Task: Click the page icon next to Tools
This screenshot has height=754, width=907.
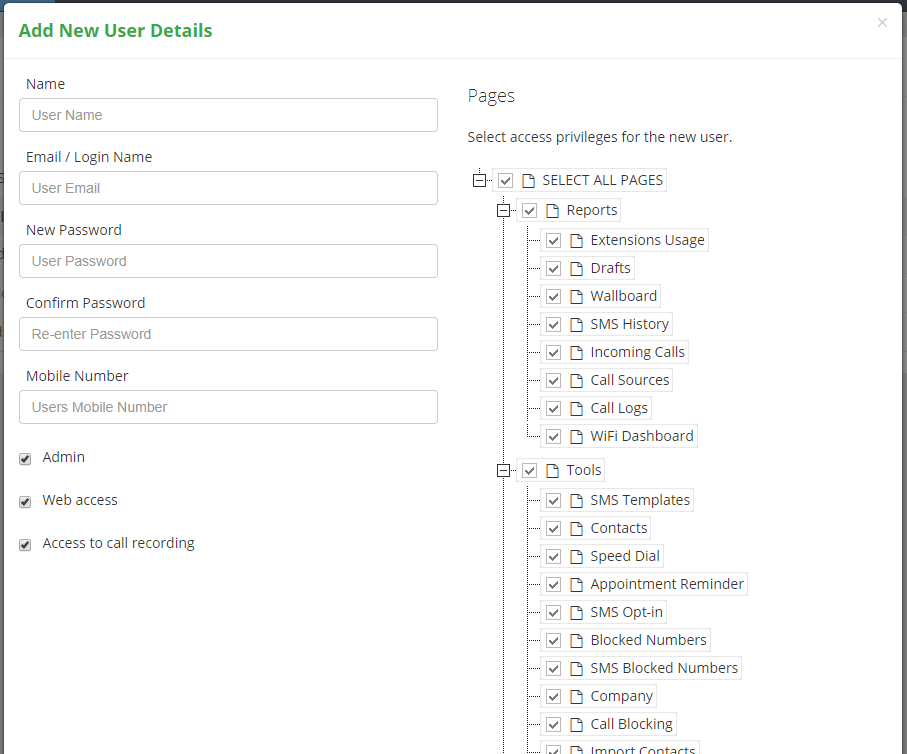Action: 552,470
